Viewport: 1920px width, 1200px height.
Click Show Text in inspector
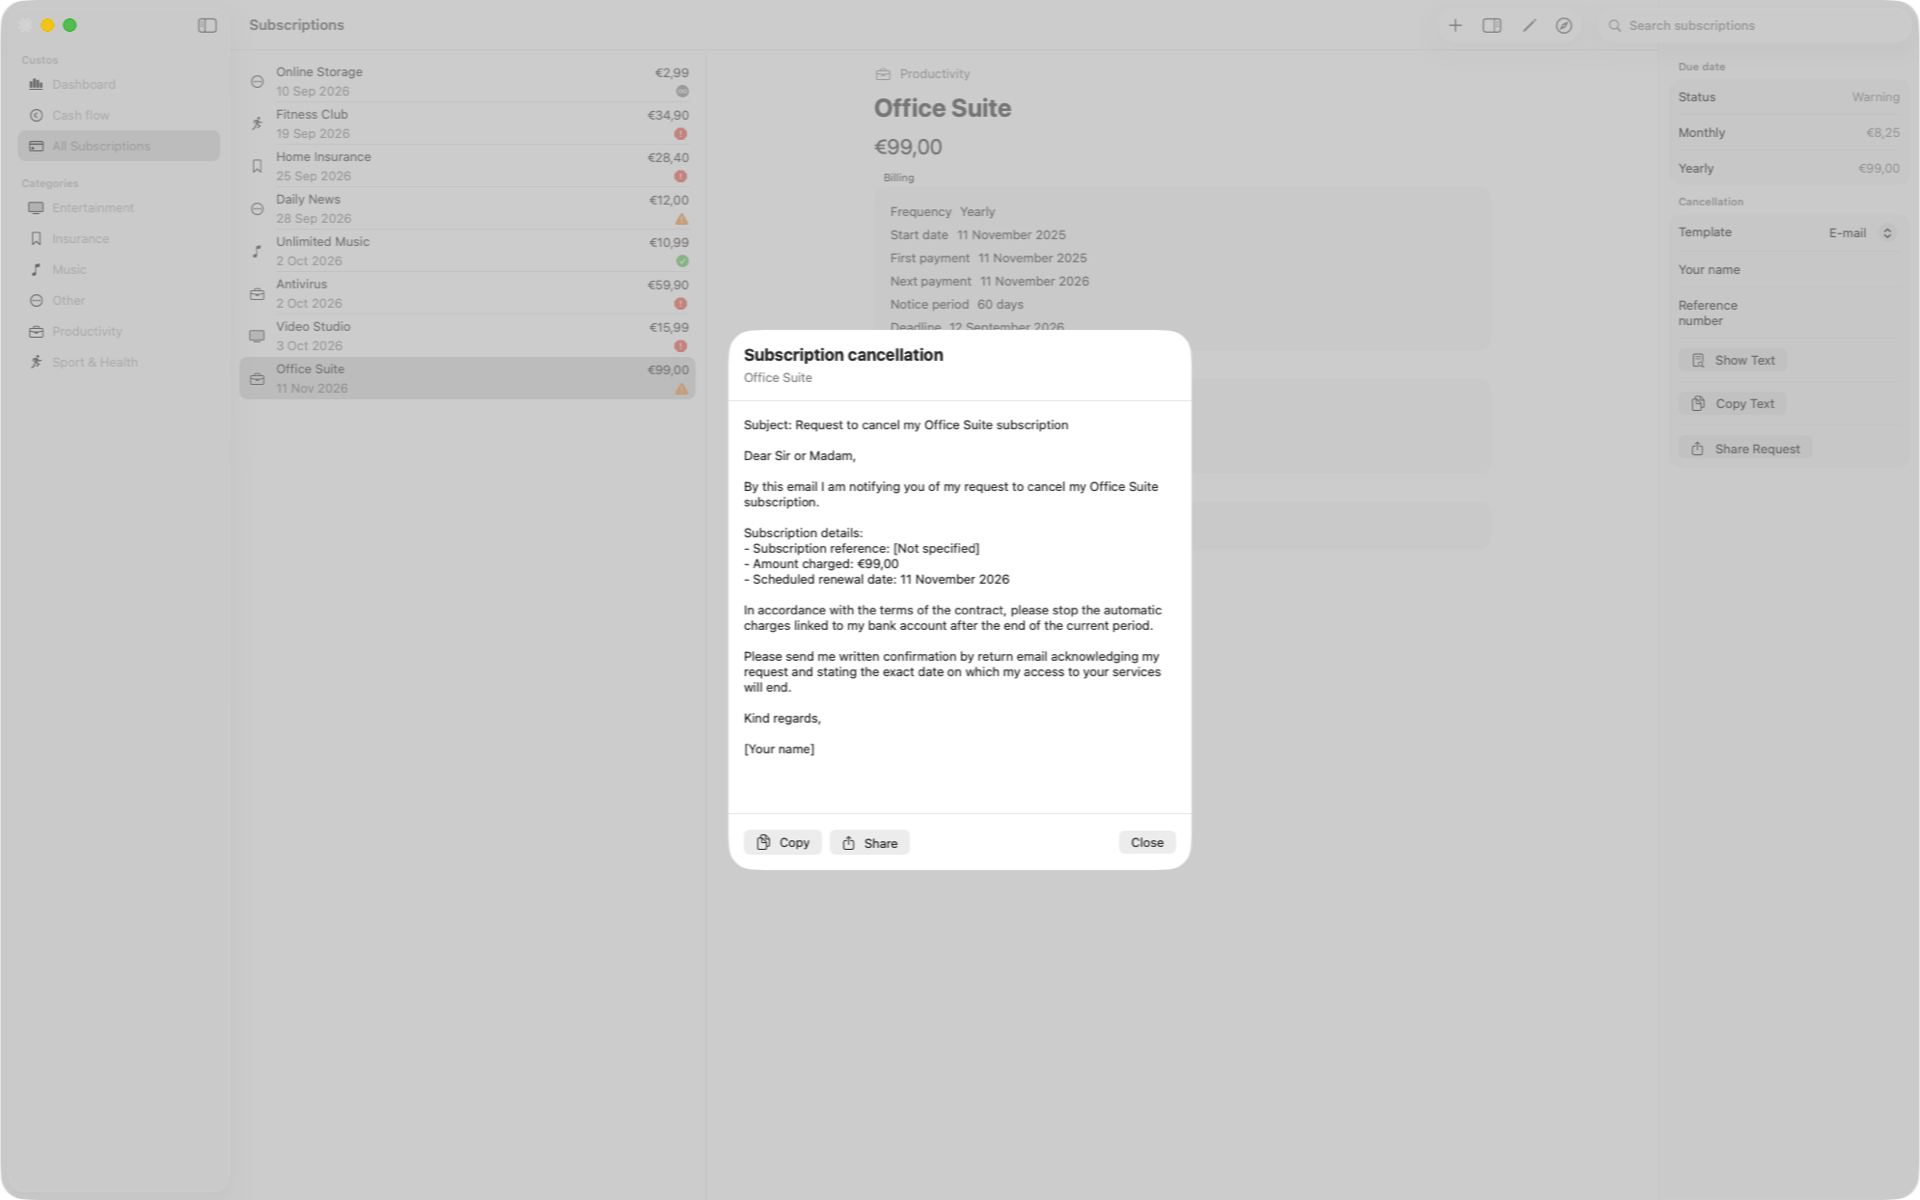(1733, 360)
